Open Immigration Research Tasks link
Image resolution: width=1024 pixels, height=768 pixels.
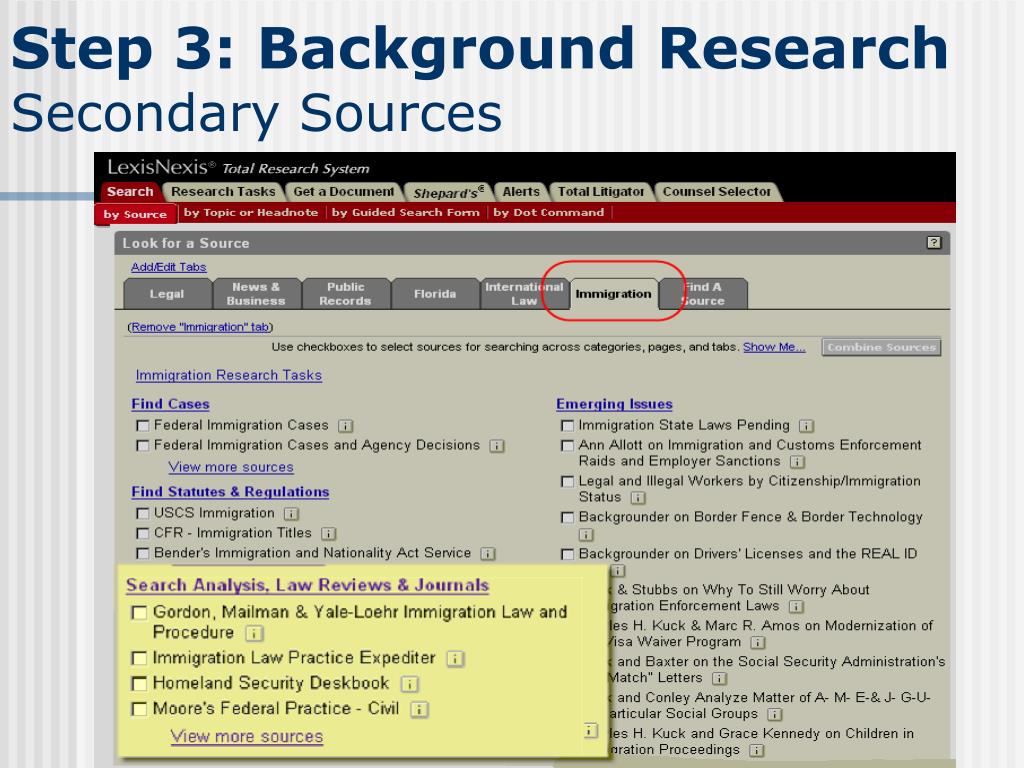pos(229,376)
